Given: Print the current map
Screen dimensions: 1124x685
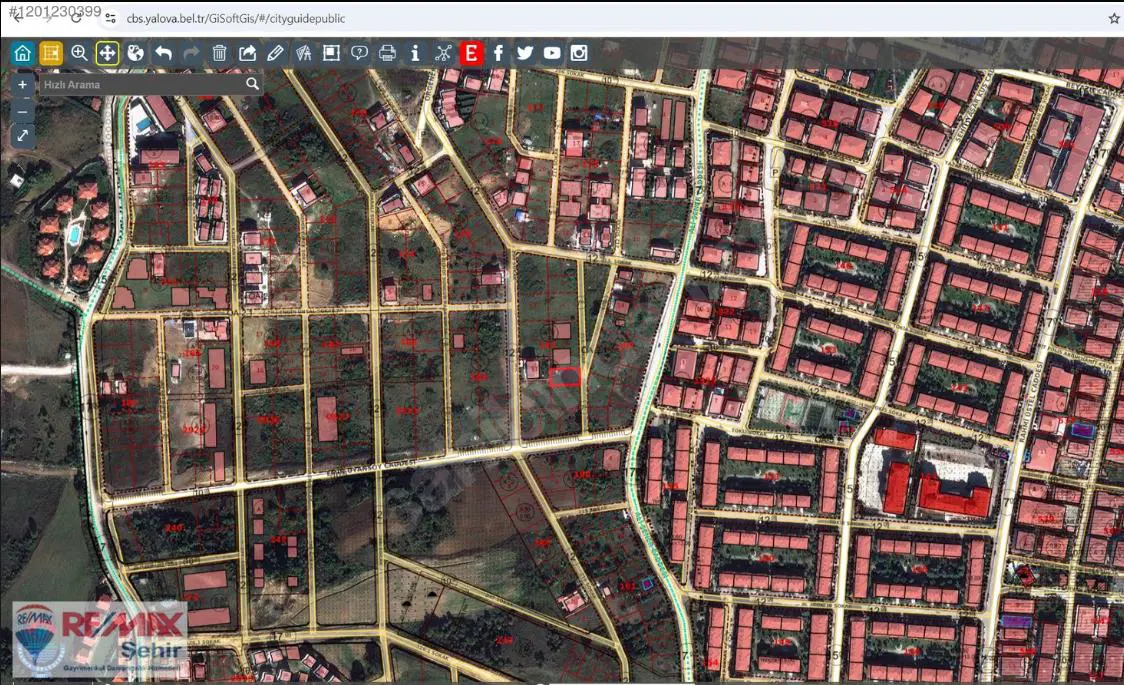Looking at the screenshot, I should pos(387,53).
